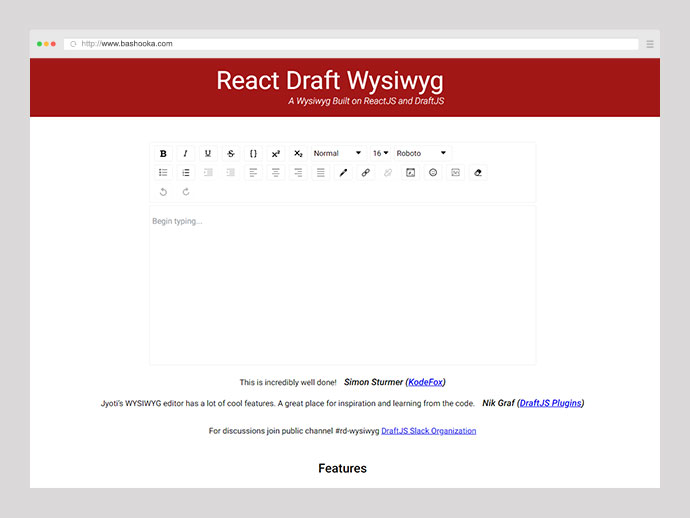Image resolution: width=690 pixels, height=518 pixels.
Task: Apply subscript formatting
Action: click(x=298, y=154)
